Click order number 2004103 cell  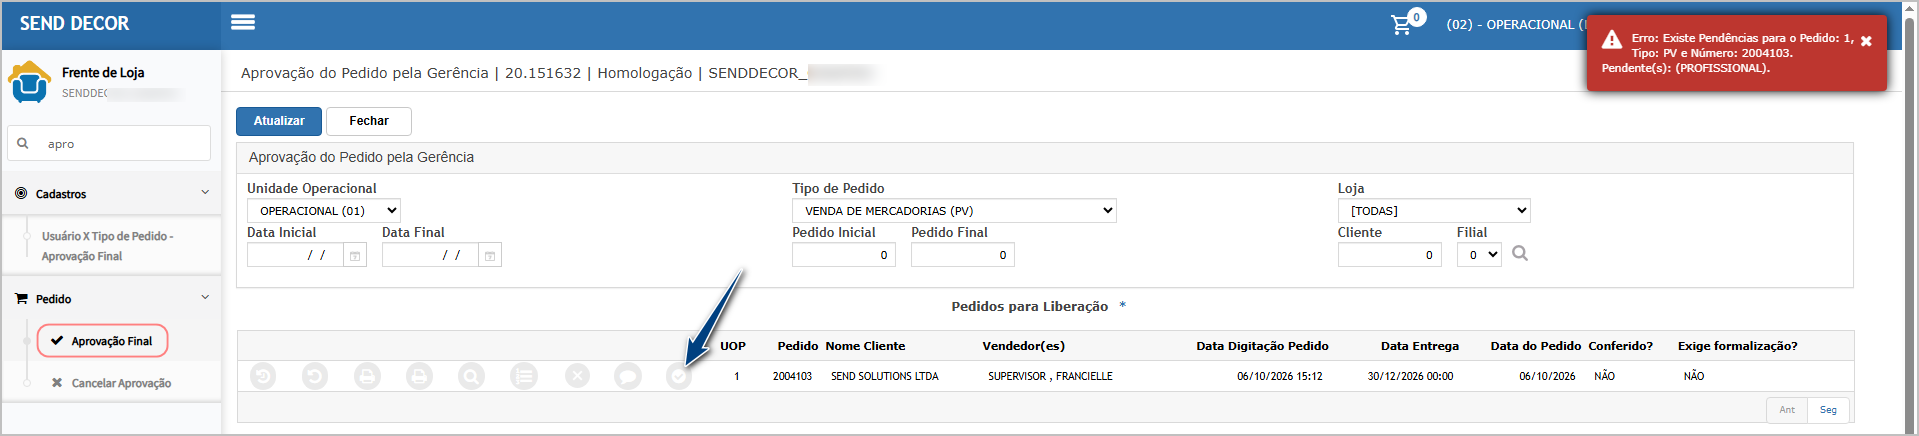(792, 376)
